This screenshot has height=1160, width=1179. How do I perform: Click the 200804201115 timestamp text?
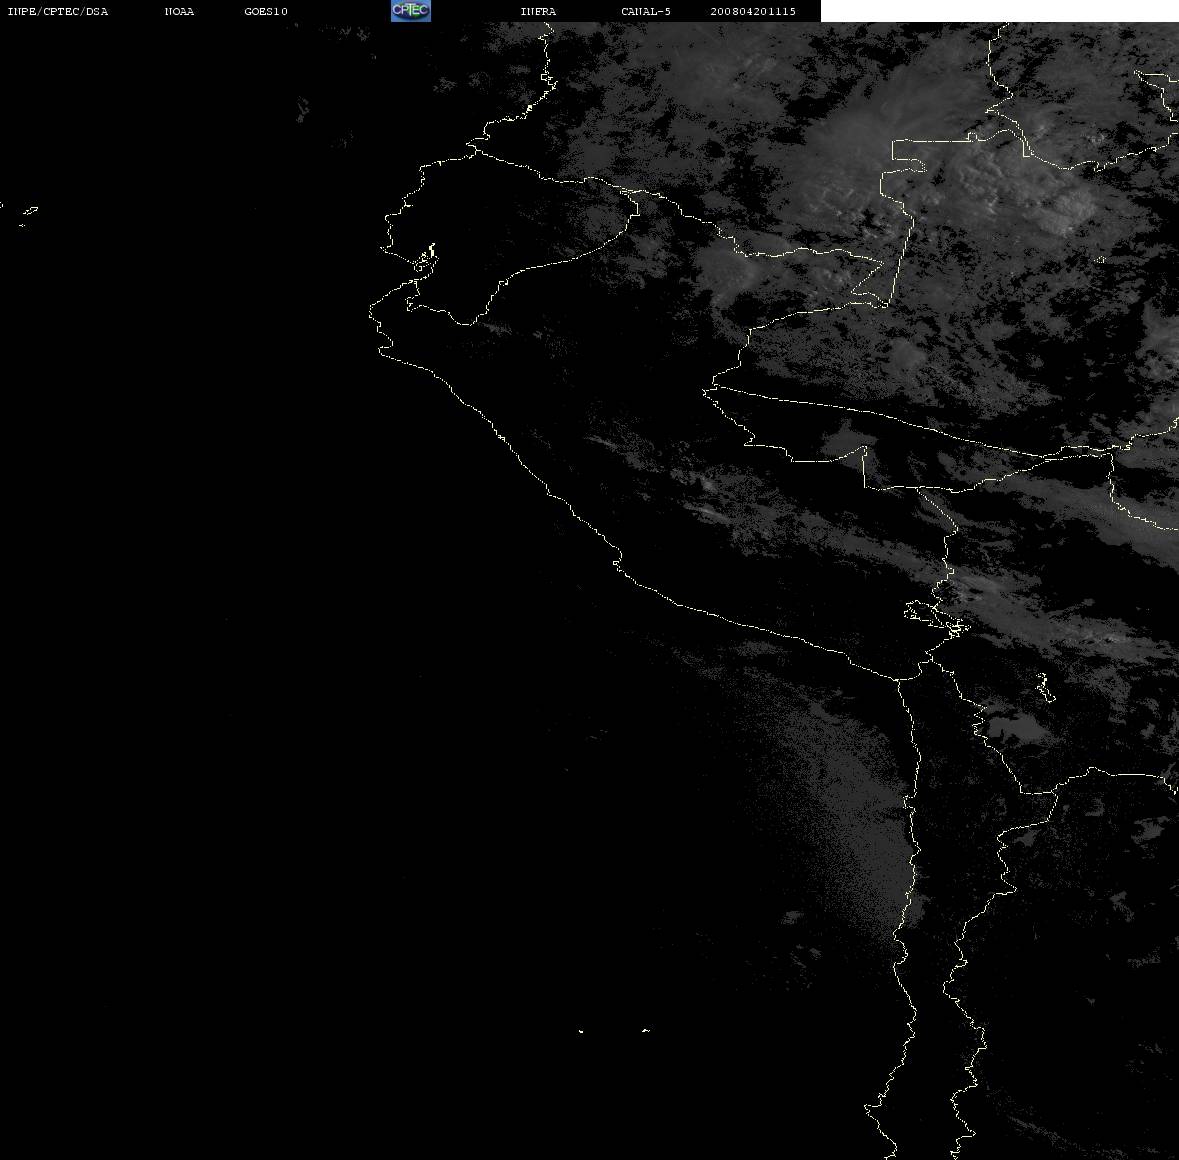[x=753, y=11]
